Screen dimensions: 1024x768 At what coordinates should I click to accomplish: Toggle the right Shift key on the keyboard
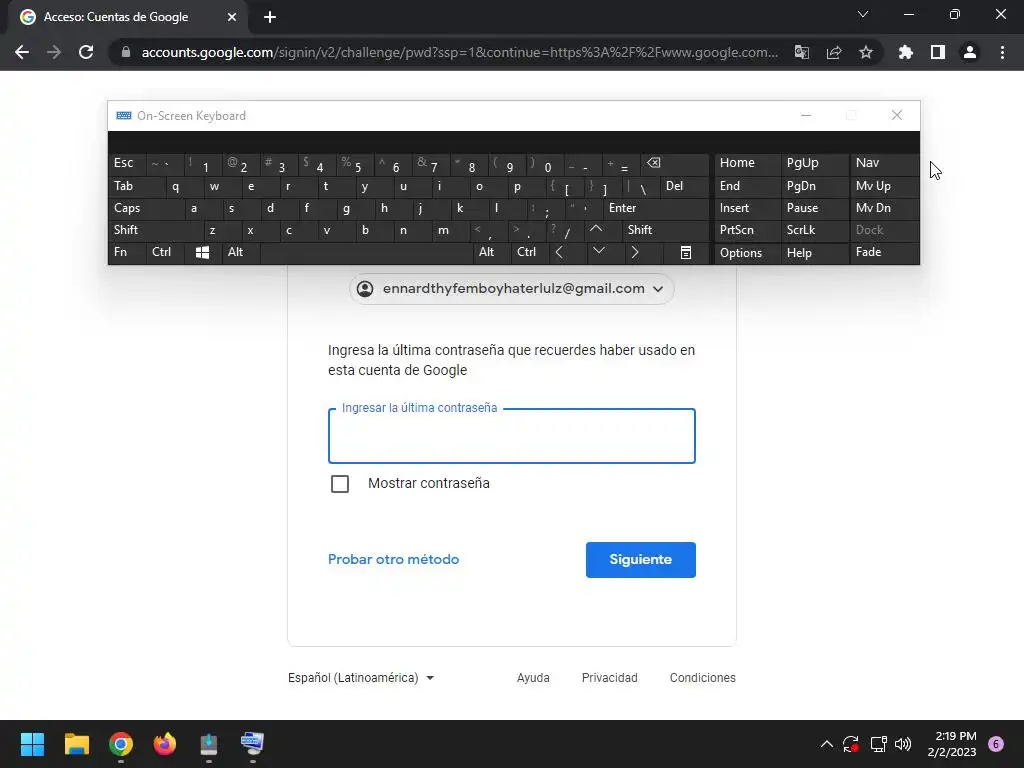click(665, 230)
